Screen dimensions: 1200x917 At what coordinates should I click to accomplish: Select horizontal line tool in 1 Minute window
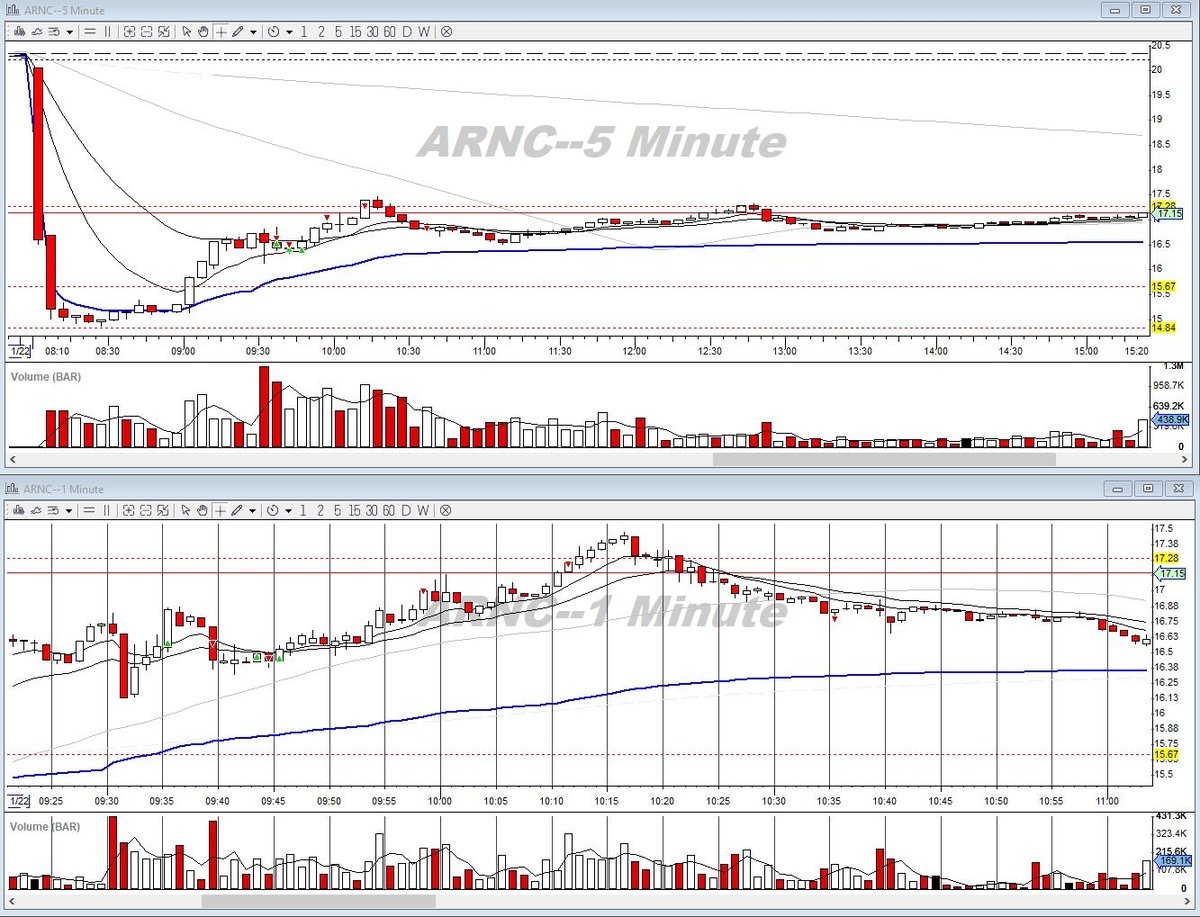coord(90,510)
